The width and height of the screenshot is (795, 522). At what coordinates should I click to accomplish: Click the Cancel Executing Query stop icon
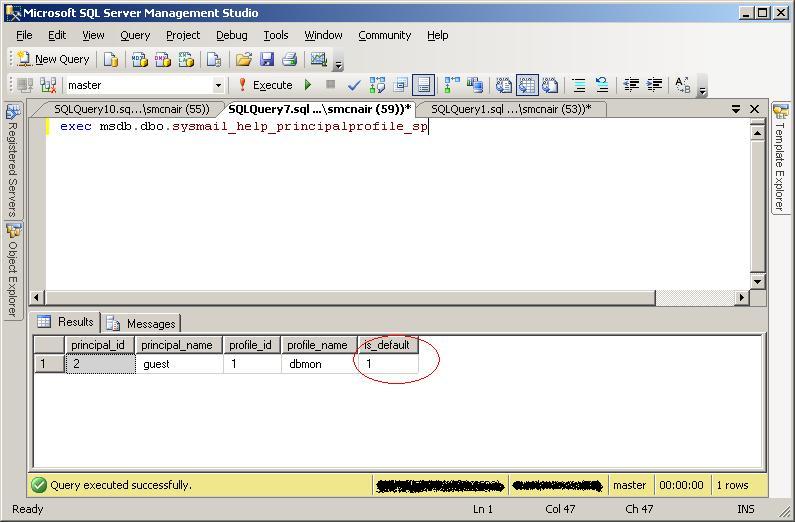coord(331,85)
